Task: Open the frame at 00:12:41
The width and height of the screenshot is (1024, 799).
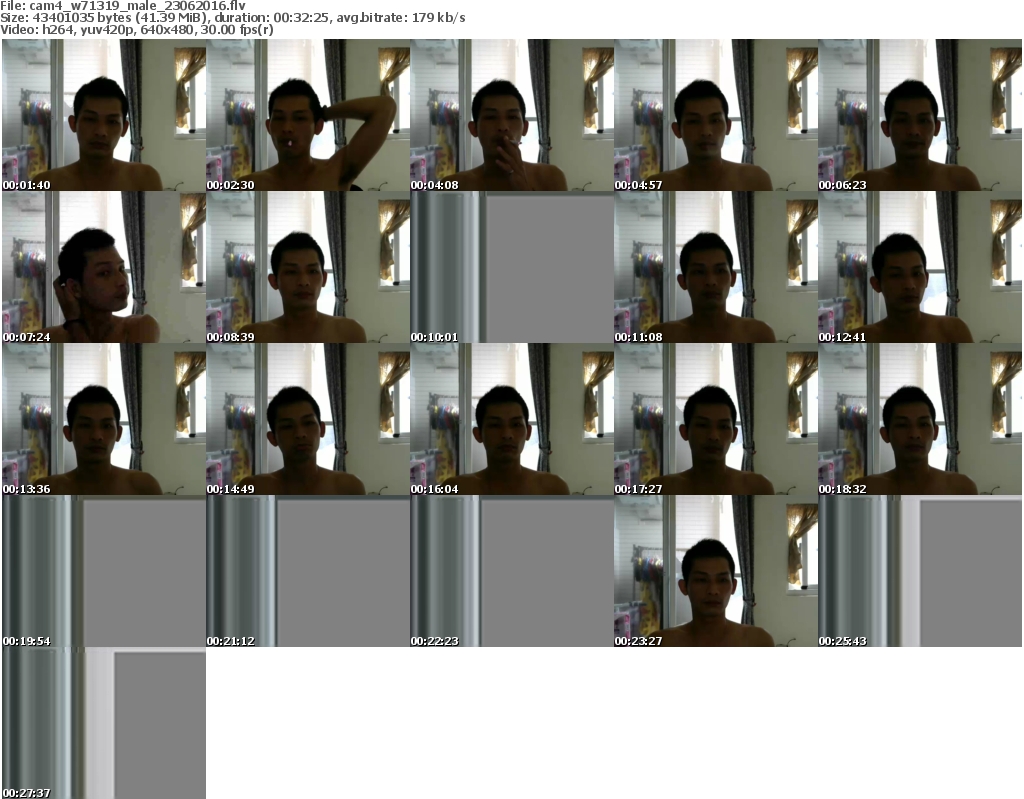Action: coord(920,267)
